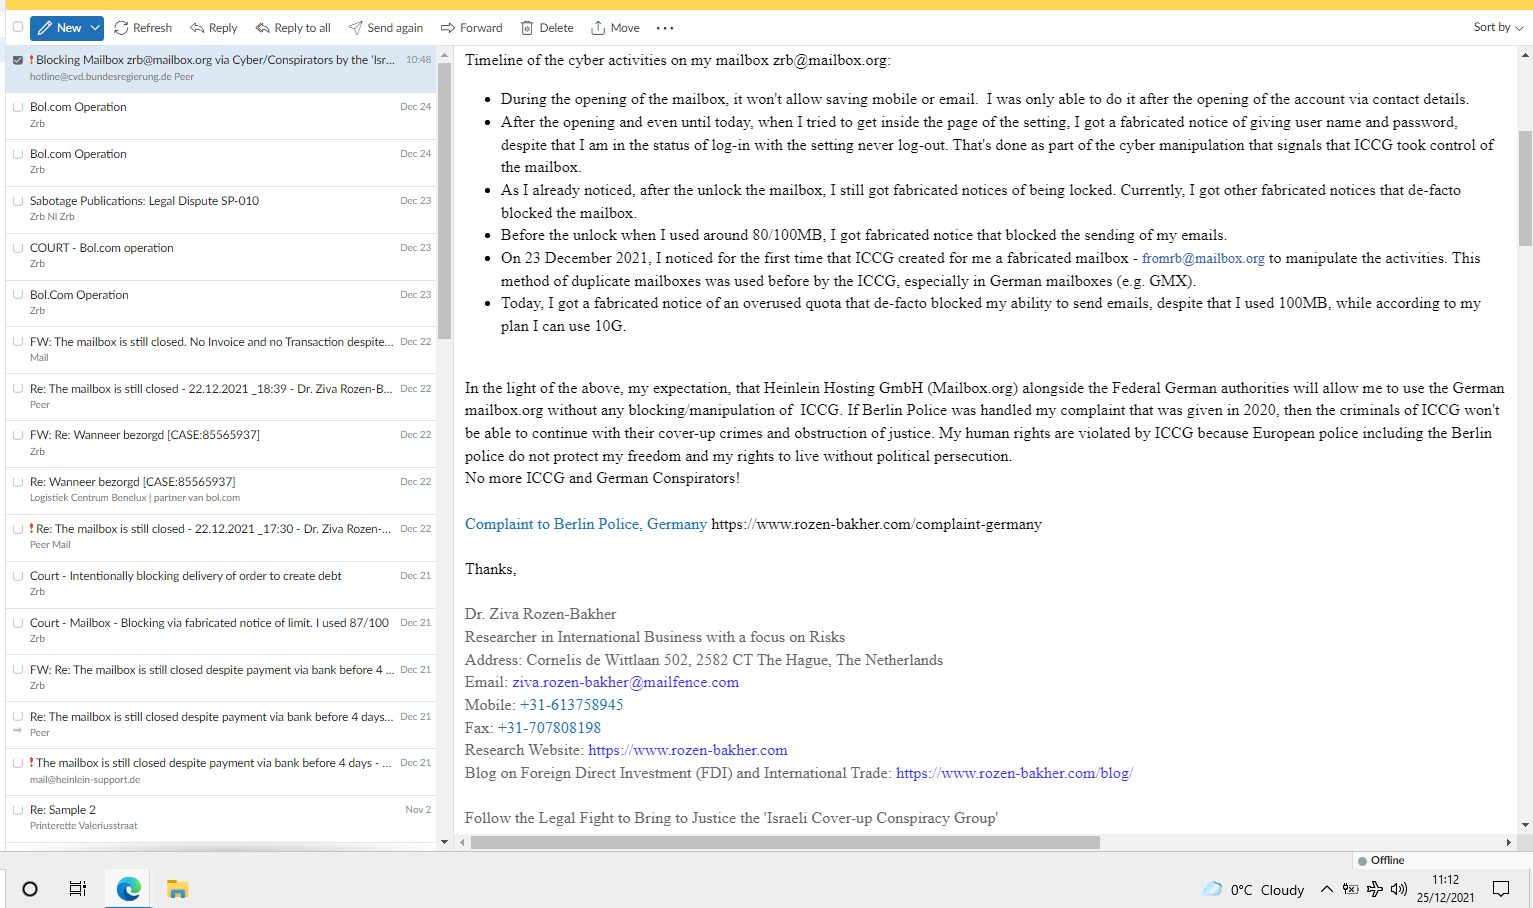The width and height of the screenshot is (1533, 908).
Task: Show hidden system tray icons
Action: click(x=1326, y=889)
